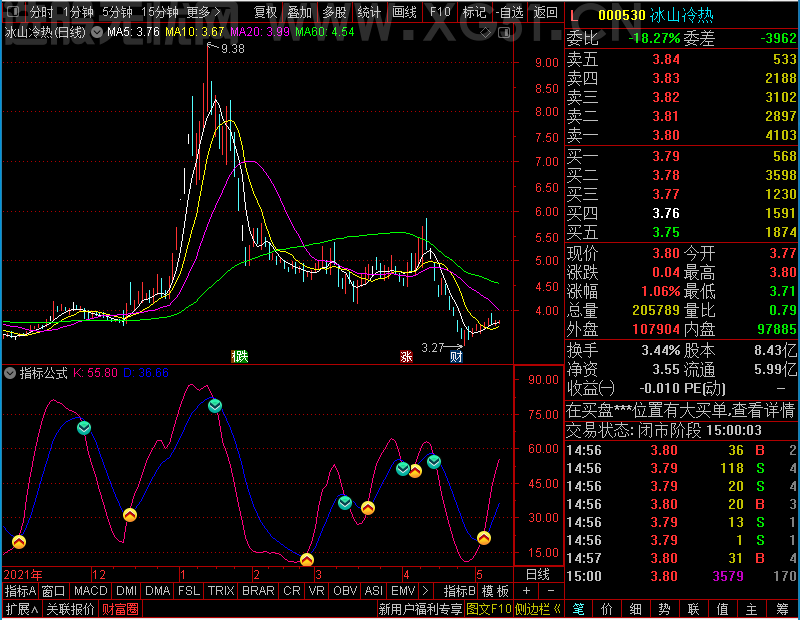Click the last green sell signal in April

434,462
